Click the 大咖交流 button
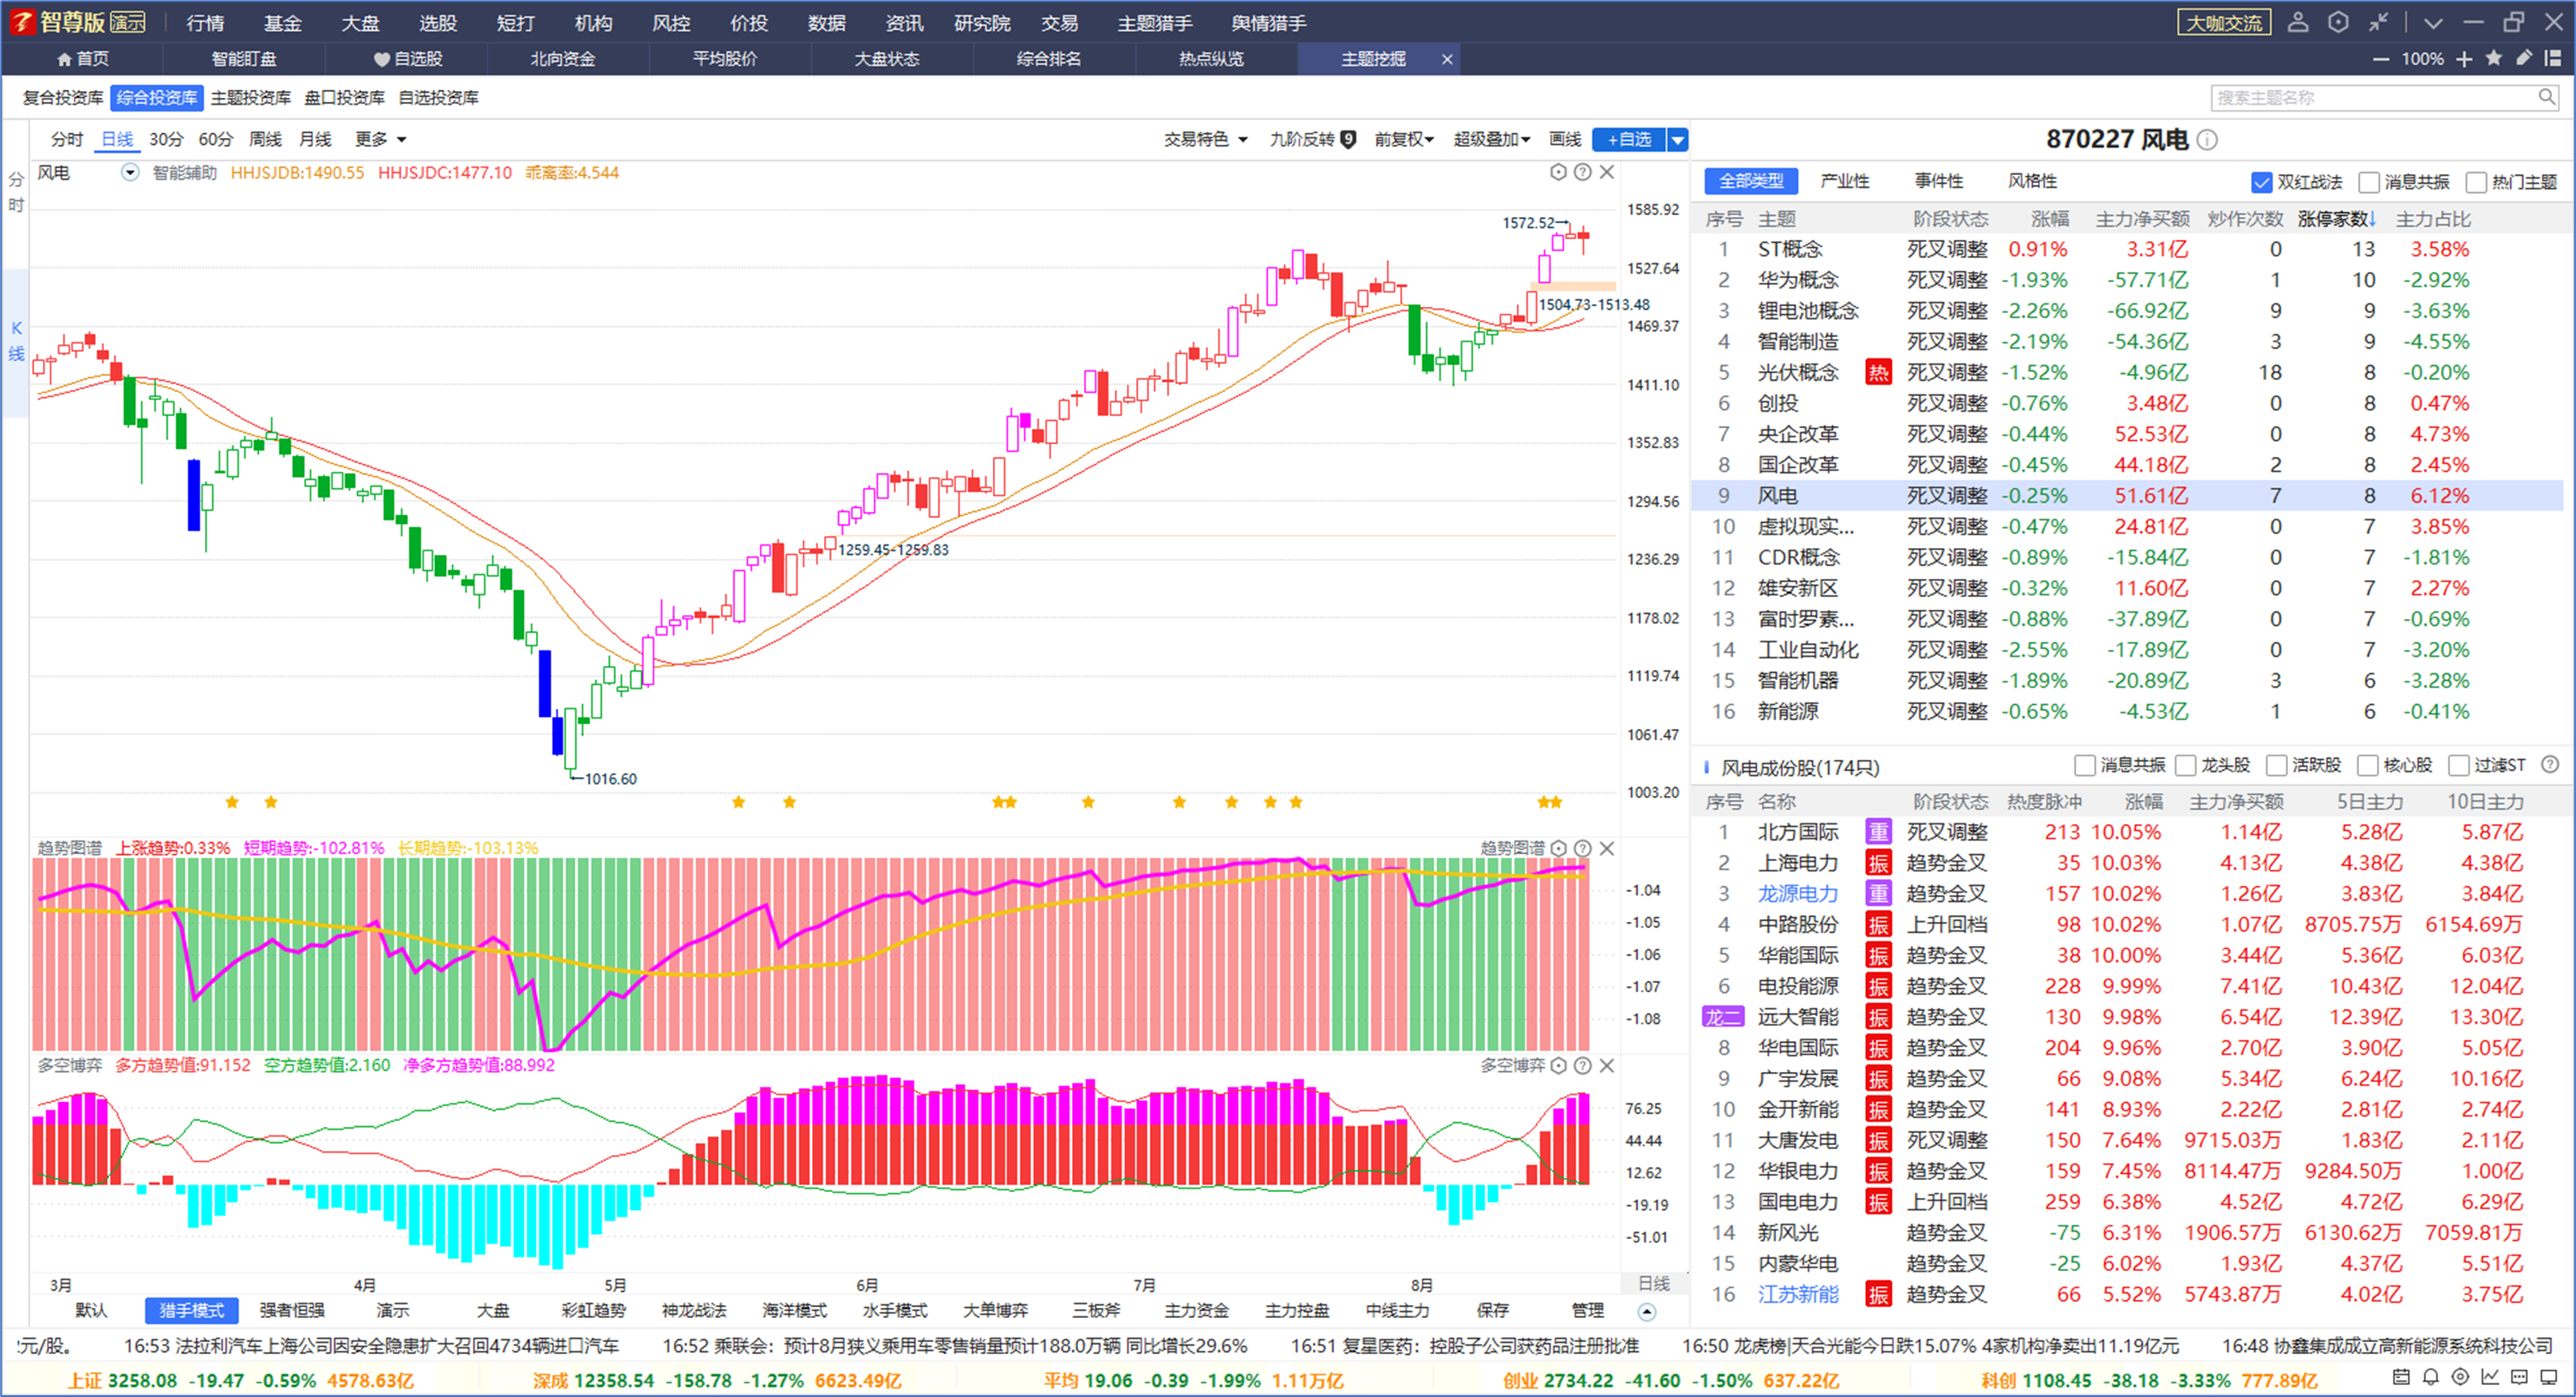This screenshot has width=2576, height=1397. click(x=2224, y=22)
